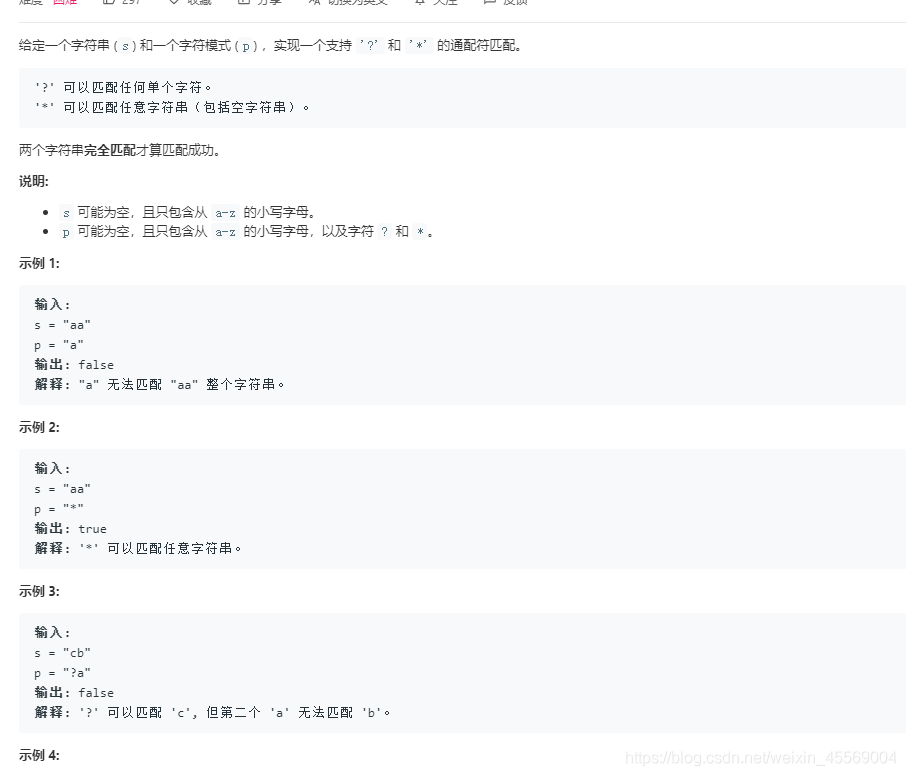This screenshot has height=776, width=906.
Task: Click the line p = "a"
Action: pos(59,345)
